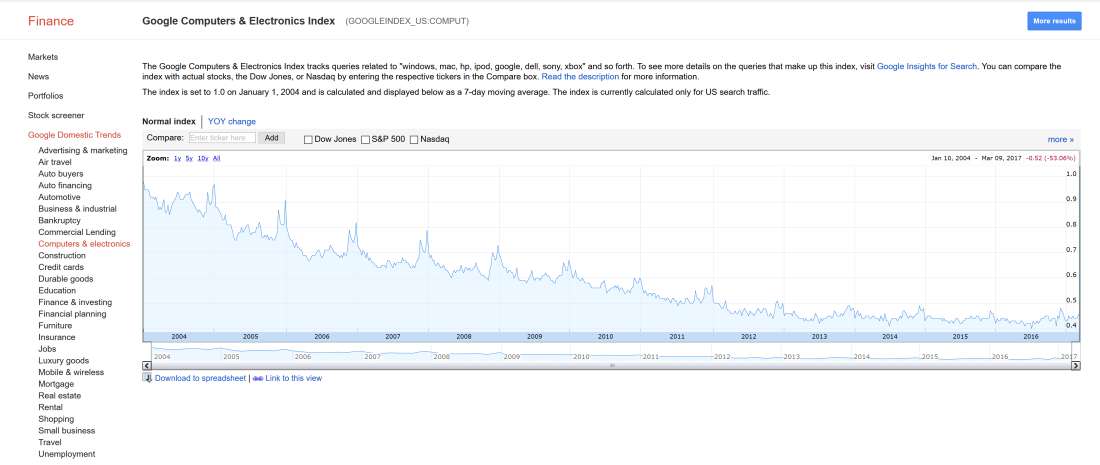Viewport: 1100px width, 465px height.
Task: Set chart zoom to 10y
Action: tap(203, 159)
